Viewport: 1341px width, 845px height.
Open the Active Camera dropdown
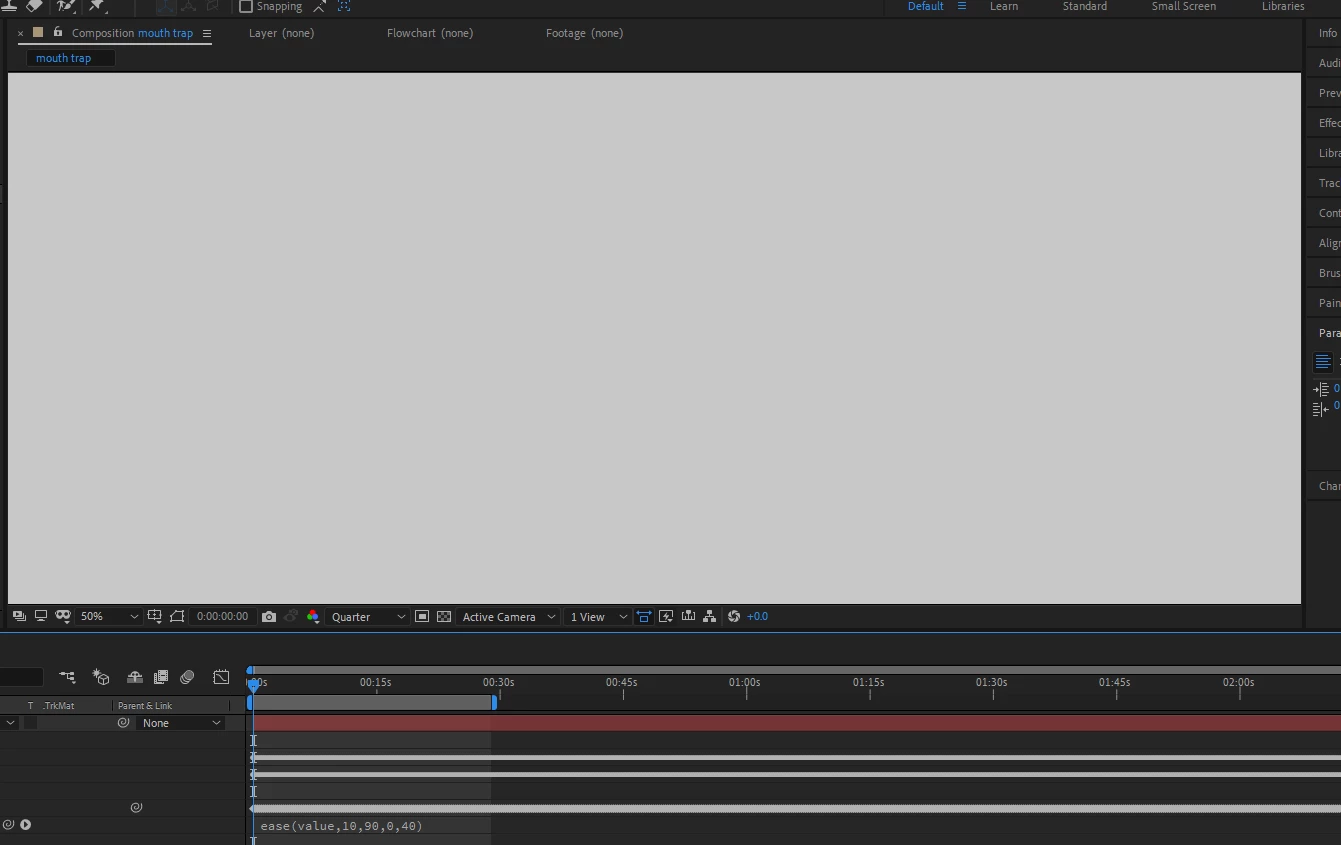click(508, 617)
